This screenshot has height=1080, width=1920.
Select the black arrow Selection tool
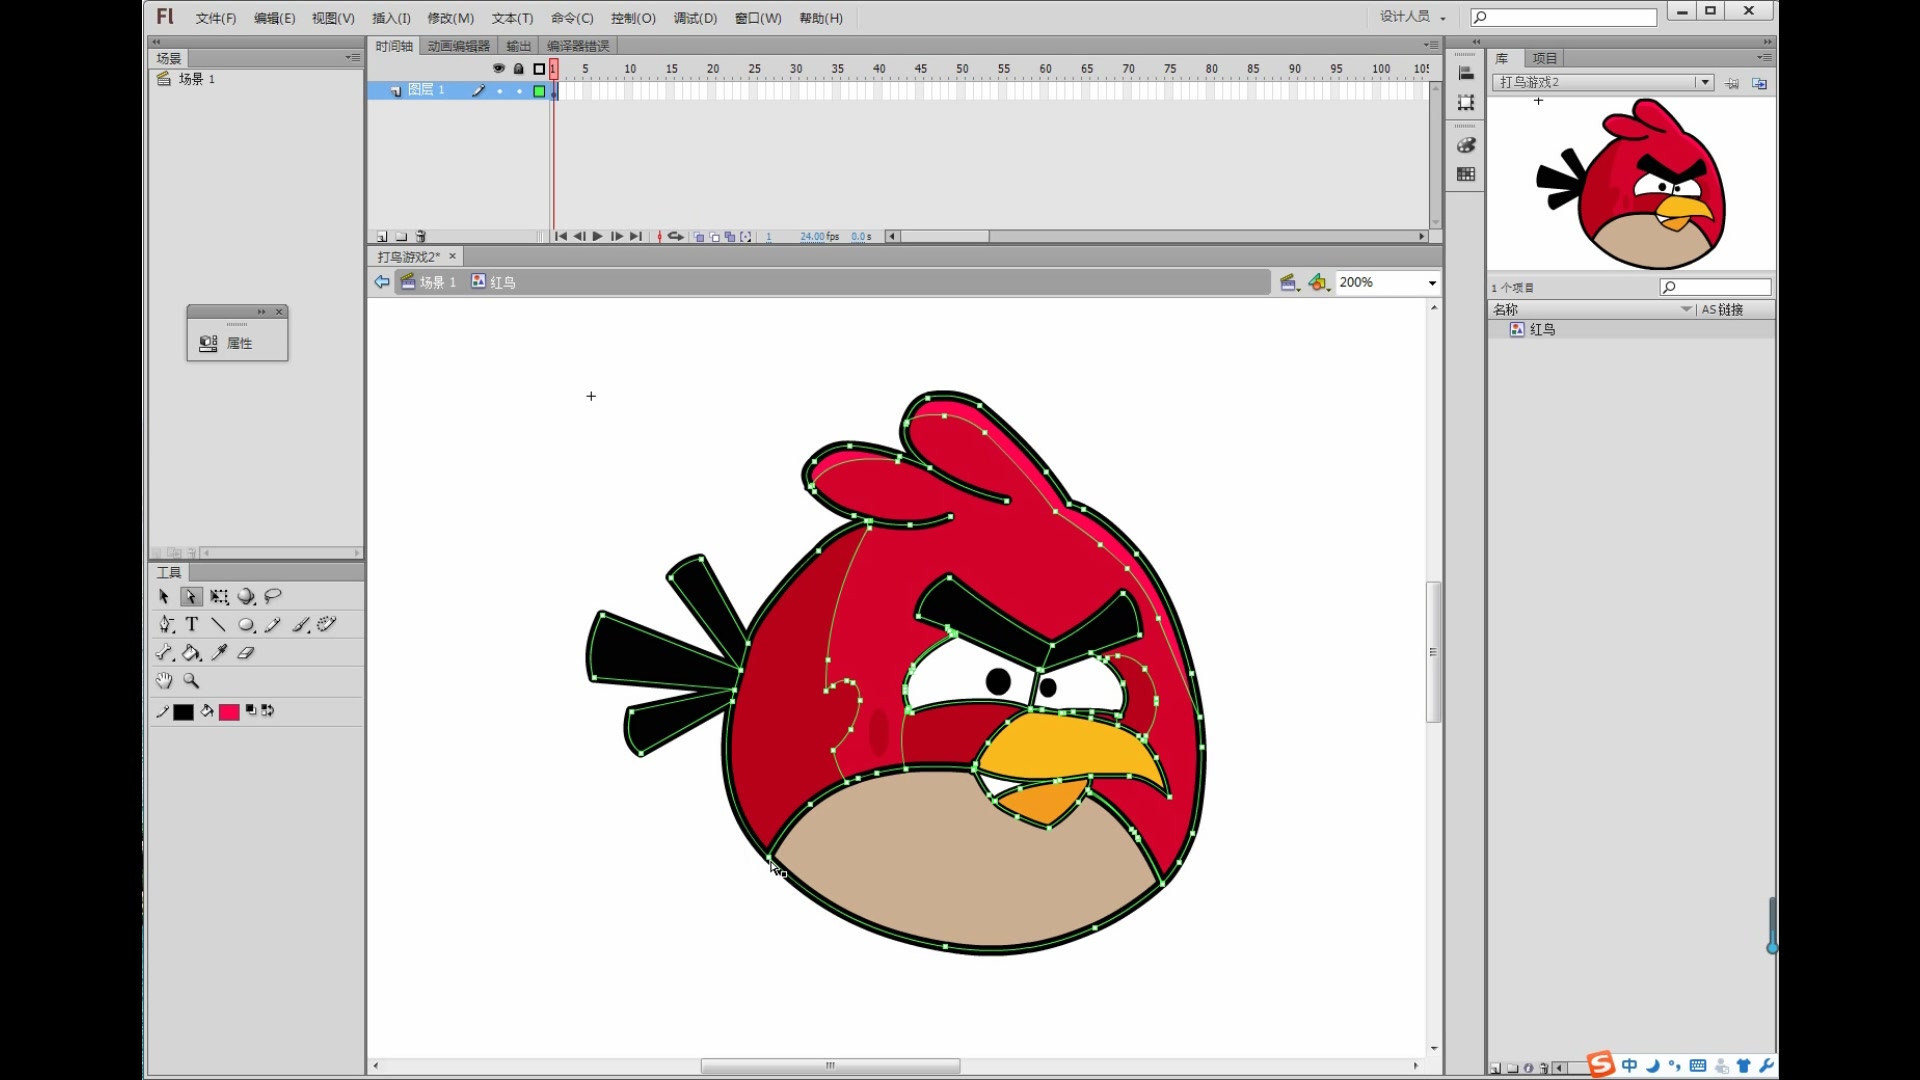pyautogui.click(x=164, y=597)
